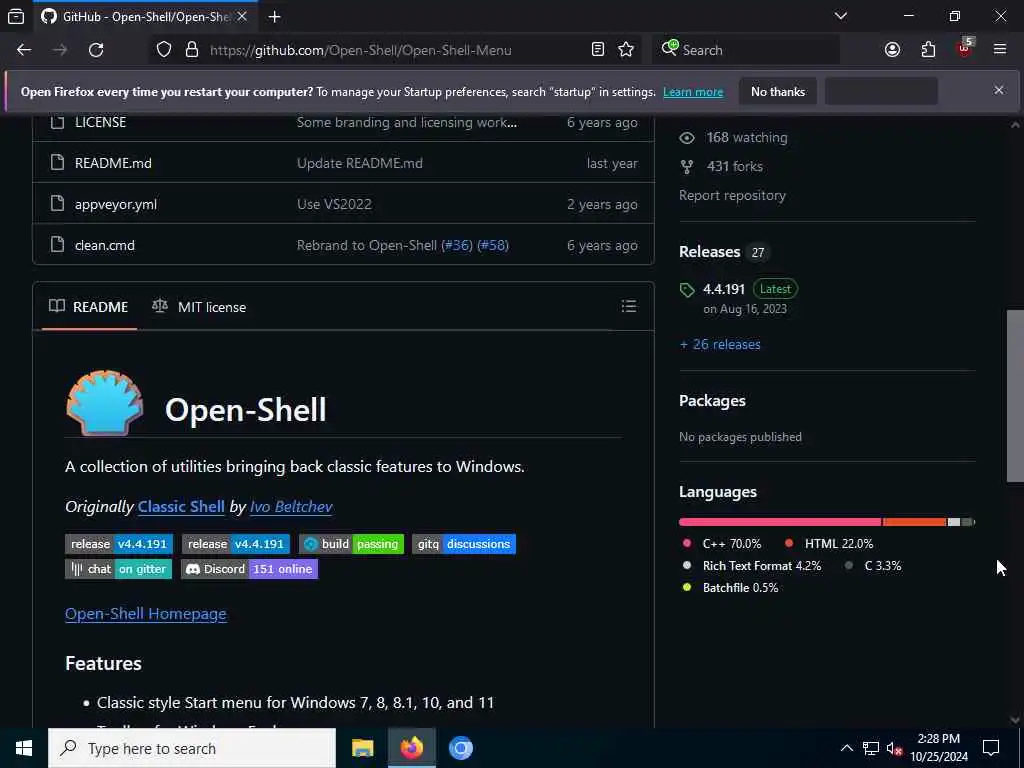1024x768 pixels.
Task: Open the appveyor.yml file
Action: pos(116,204)
